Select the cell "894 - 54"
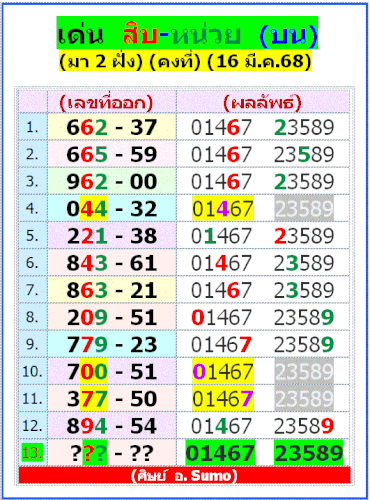 coord(112,426)
